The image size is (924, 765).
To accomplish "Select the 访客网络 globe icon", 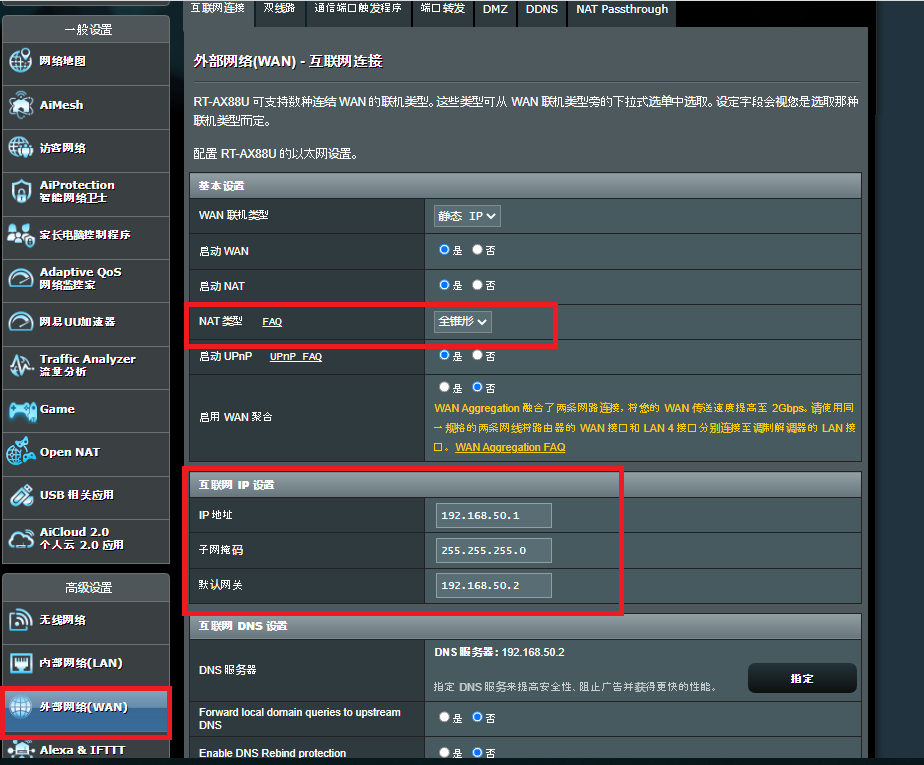I will point(21,148).
